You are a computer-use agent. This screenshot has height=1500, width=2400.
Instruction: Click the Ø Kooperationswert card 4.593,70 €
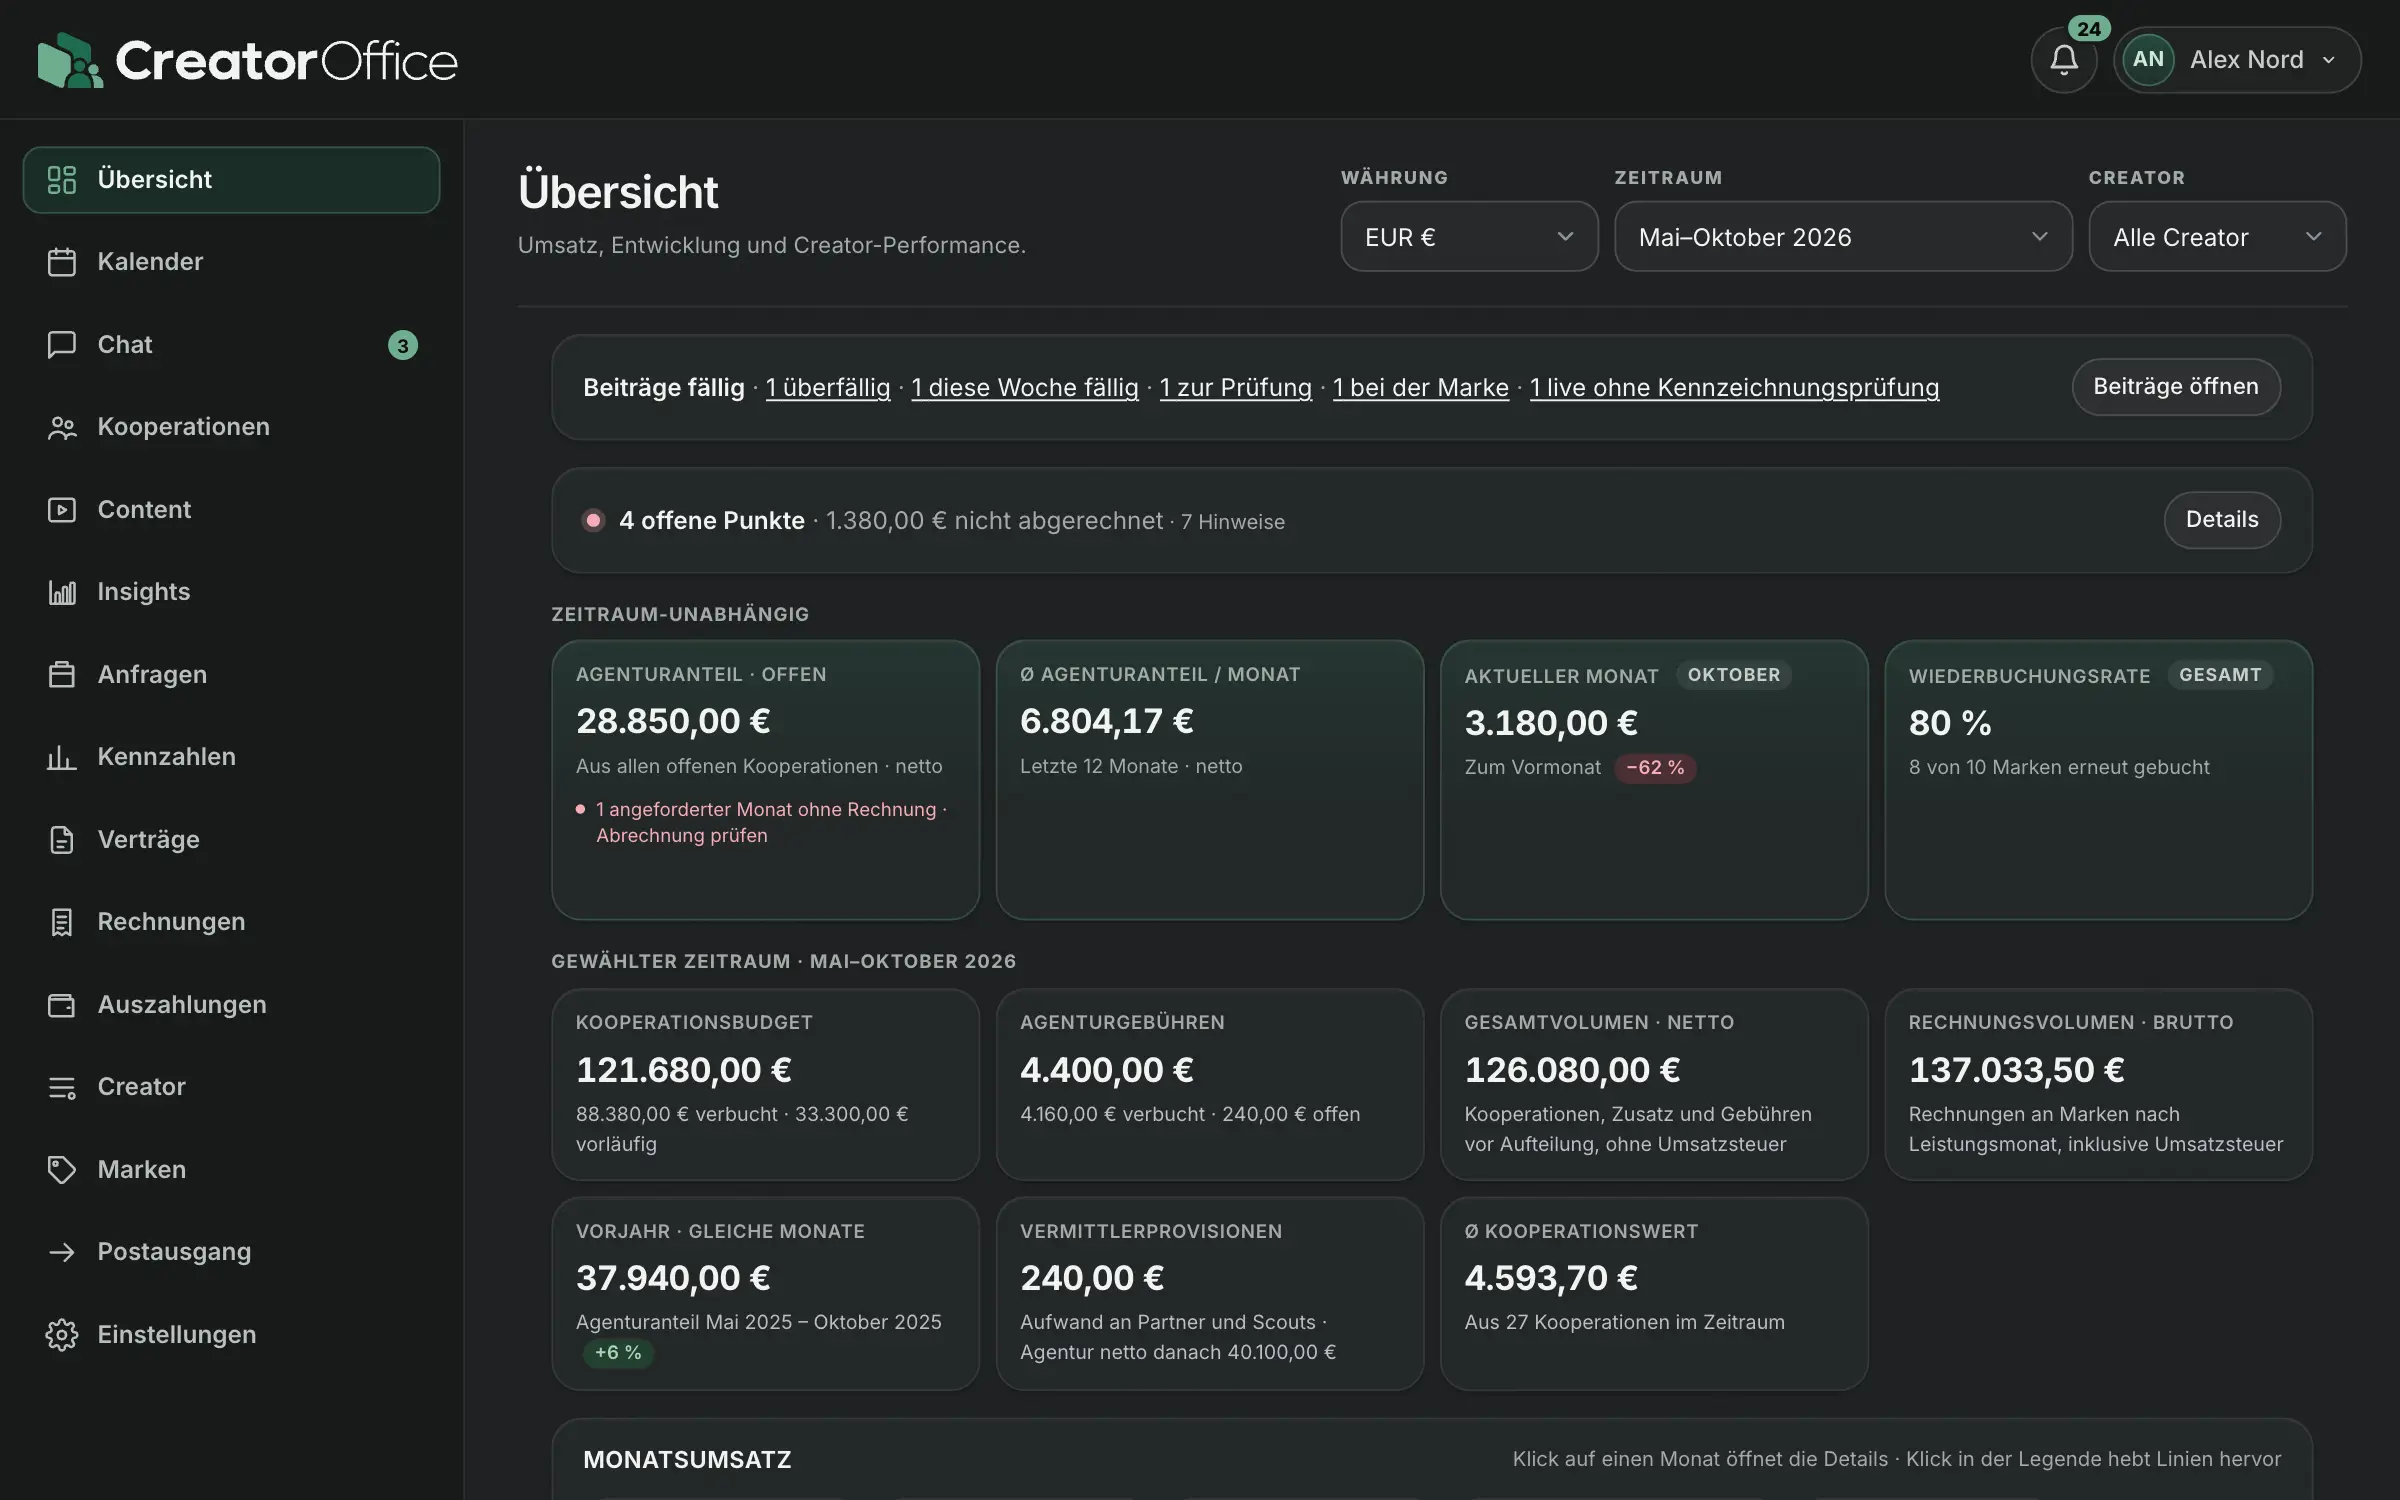1654,1294
